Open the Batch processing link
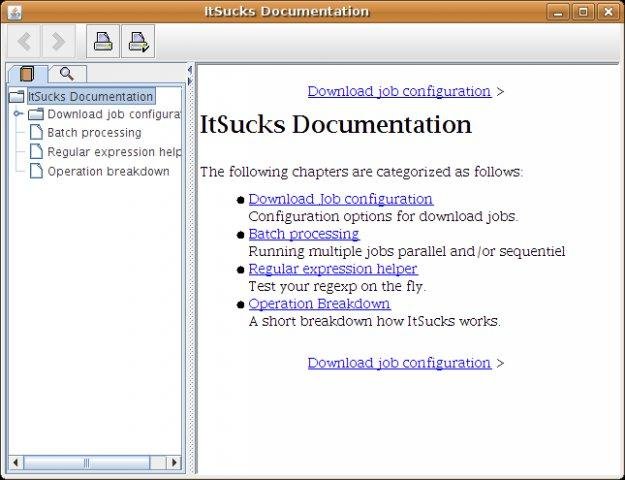This screenshot has height=480, width=625. pyautogui.click(x=304, y=234)
